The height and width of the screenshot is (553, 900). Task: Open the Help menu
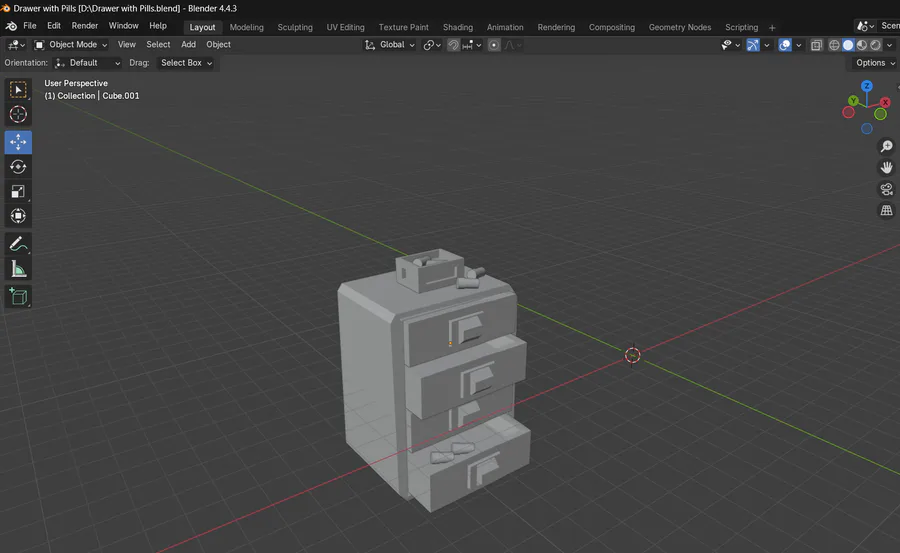click(x=158, y=26)
